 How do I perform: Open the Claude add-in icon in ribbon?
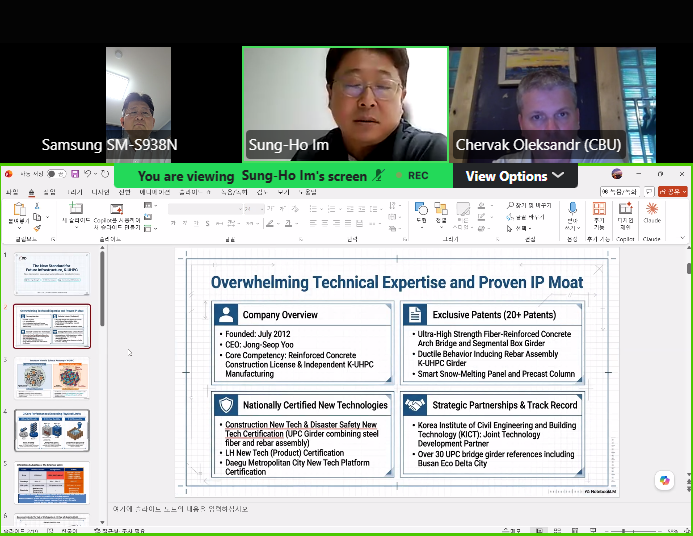(x=652, y=209)
